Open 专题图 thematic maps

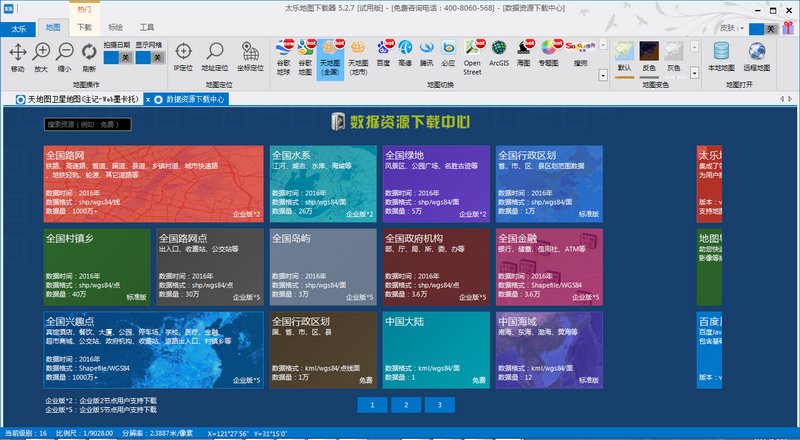pyautogui.click(x=548, y=54)
